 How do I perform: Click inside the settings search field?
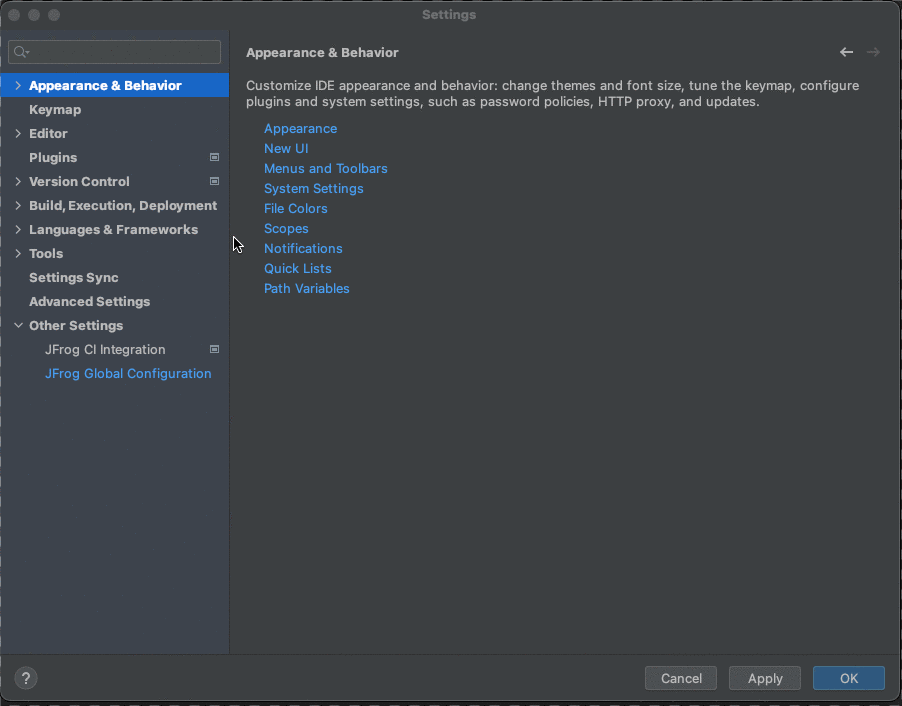tap(114, 51)
